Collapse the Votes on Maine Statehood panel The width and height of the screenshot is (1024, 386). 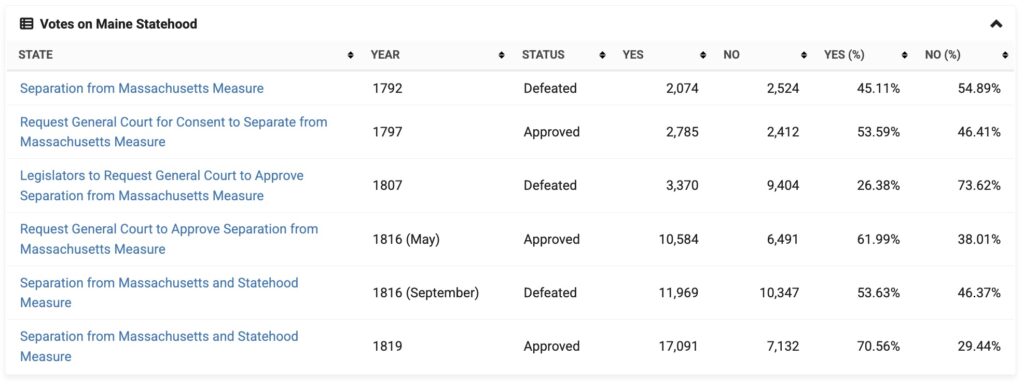point(996,24)
